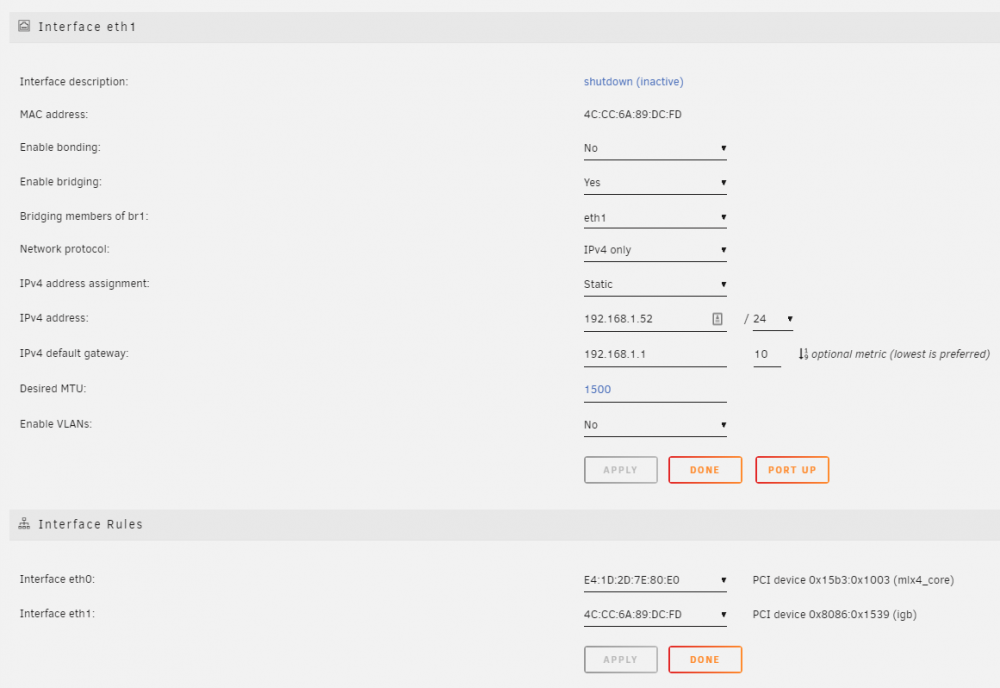Click the Enable VLANs label
This screenshot has width=1000, height=688.
pos(56,424)
